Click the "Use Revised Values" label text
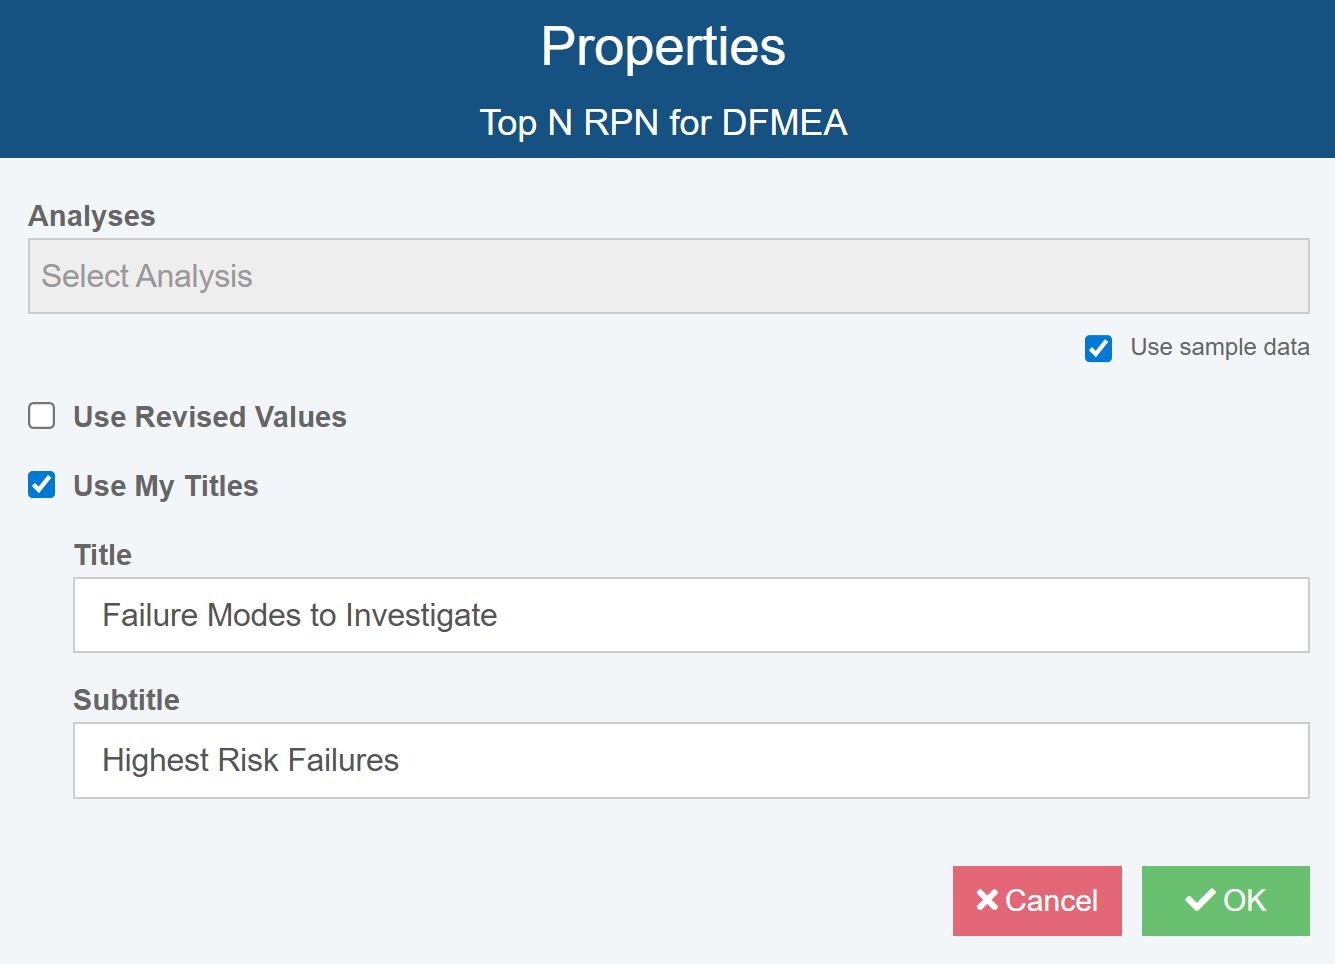 210,417
